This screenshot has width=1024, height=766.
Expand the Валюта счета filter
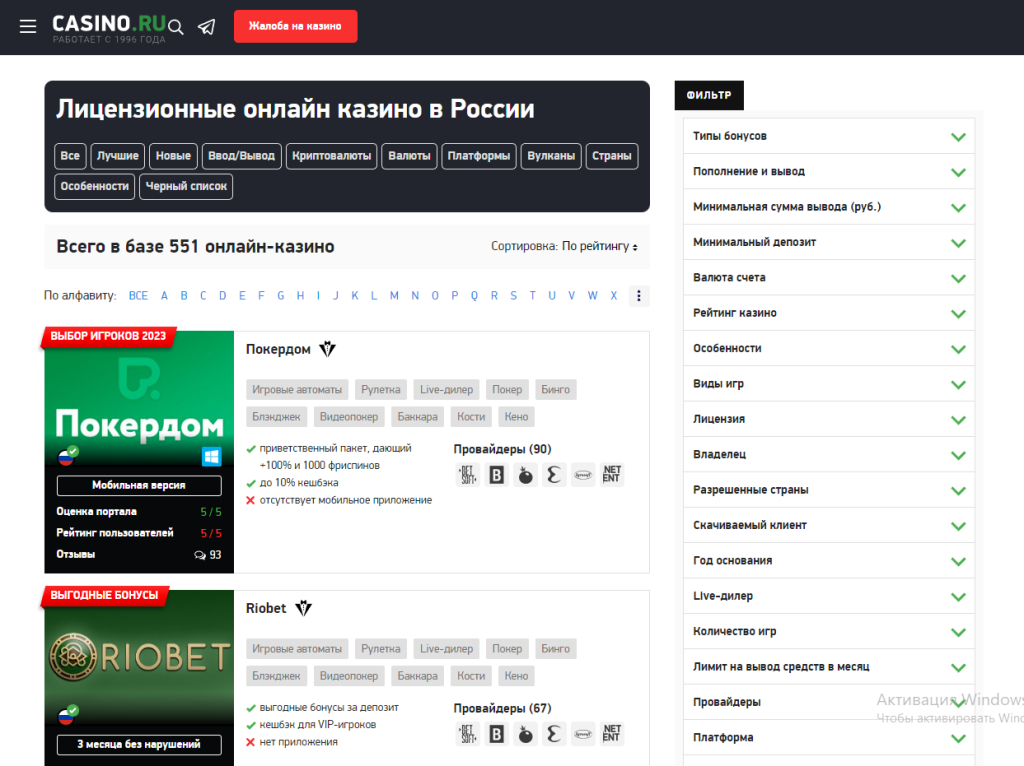829,278
